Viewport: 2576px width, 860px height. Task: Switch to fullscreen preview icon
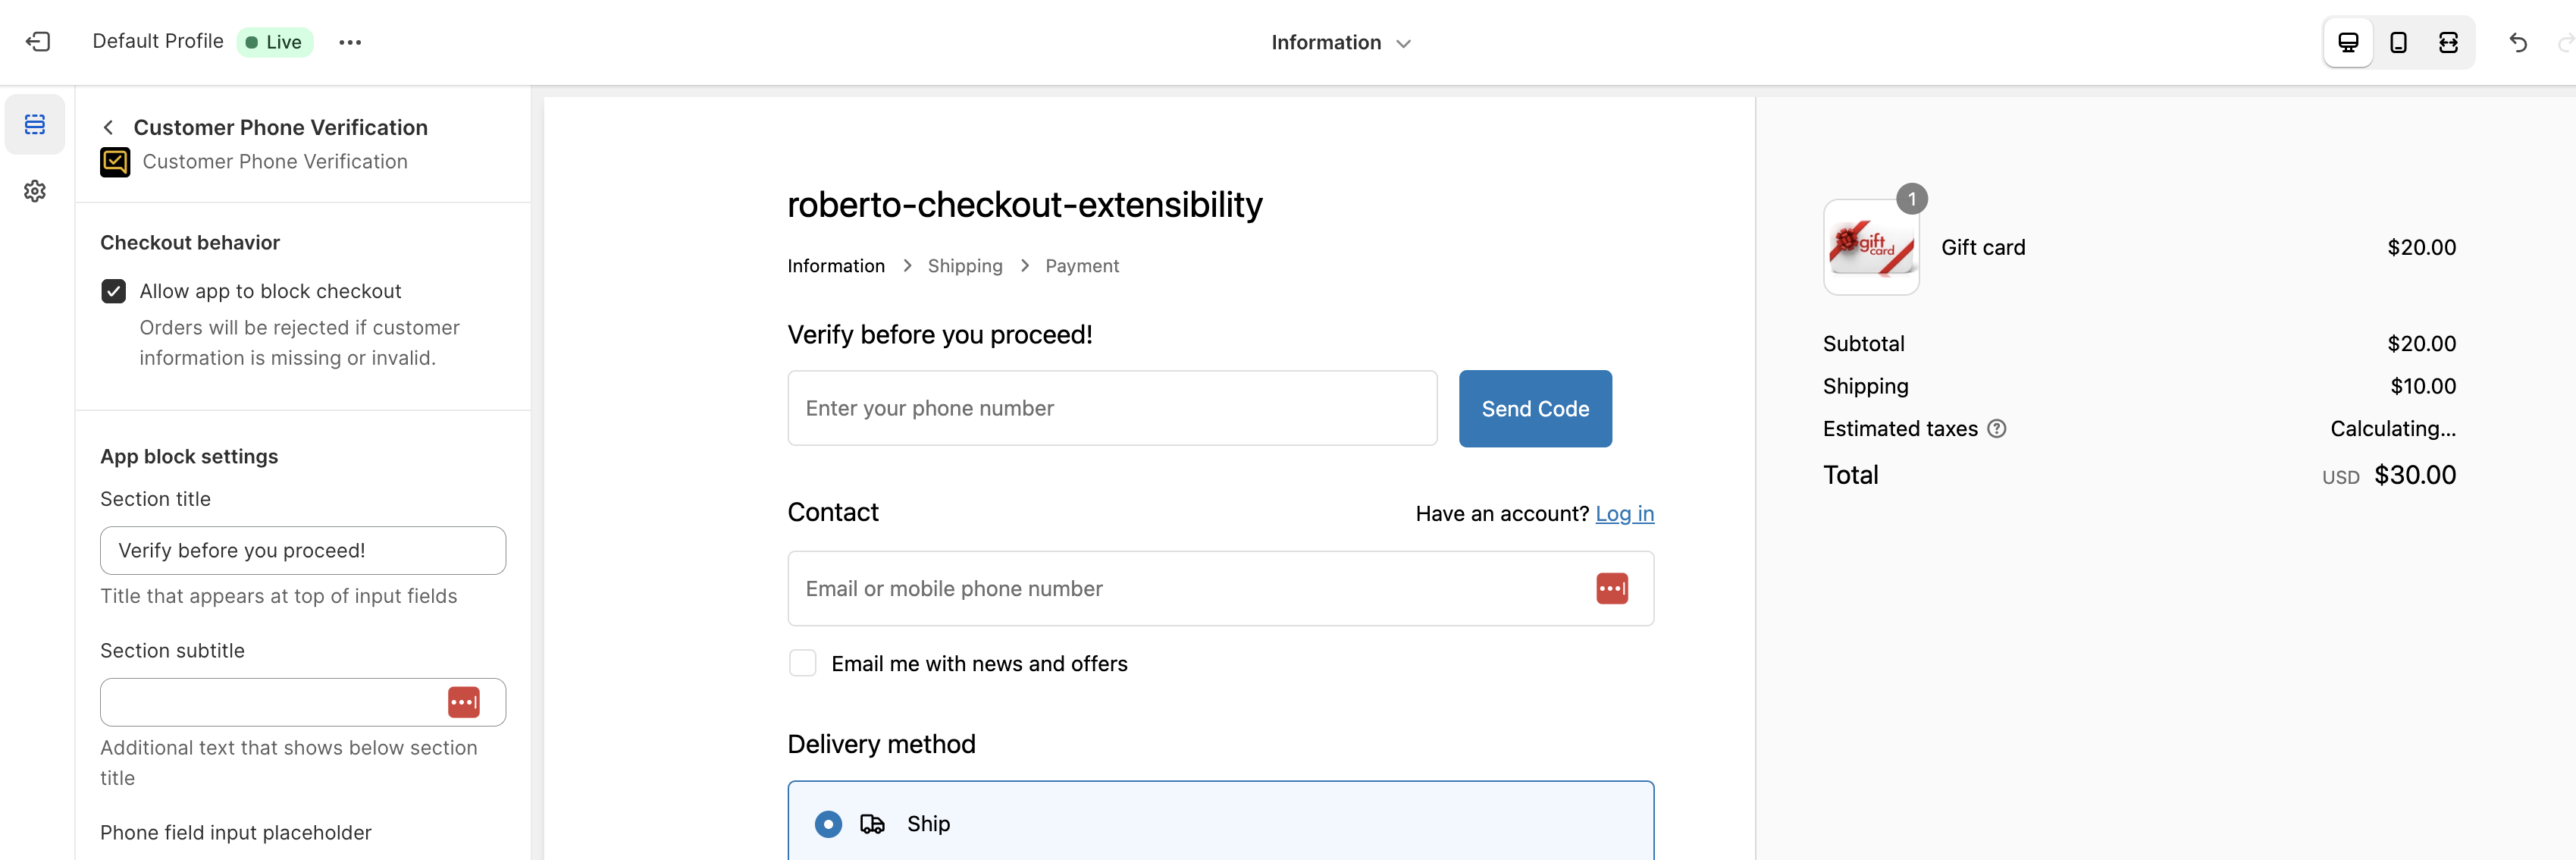coord(2448,42)
